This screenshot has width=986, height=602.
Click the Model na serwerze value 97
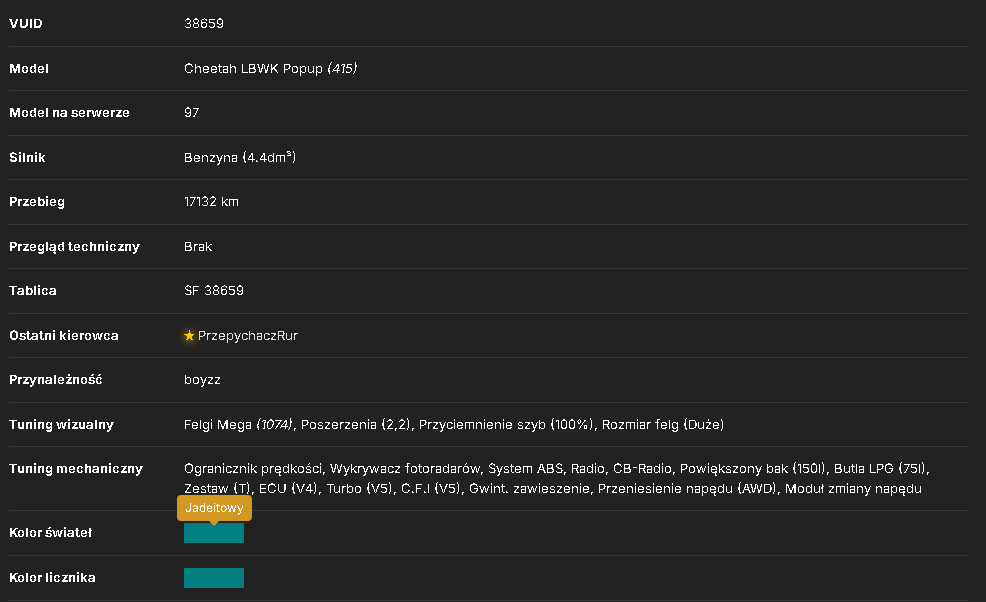(192, 113)
